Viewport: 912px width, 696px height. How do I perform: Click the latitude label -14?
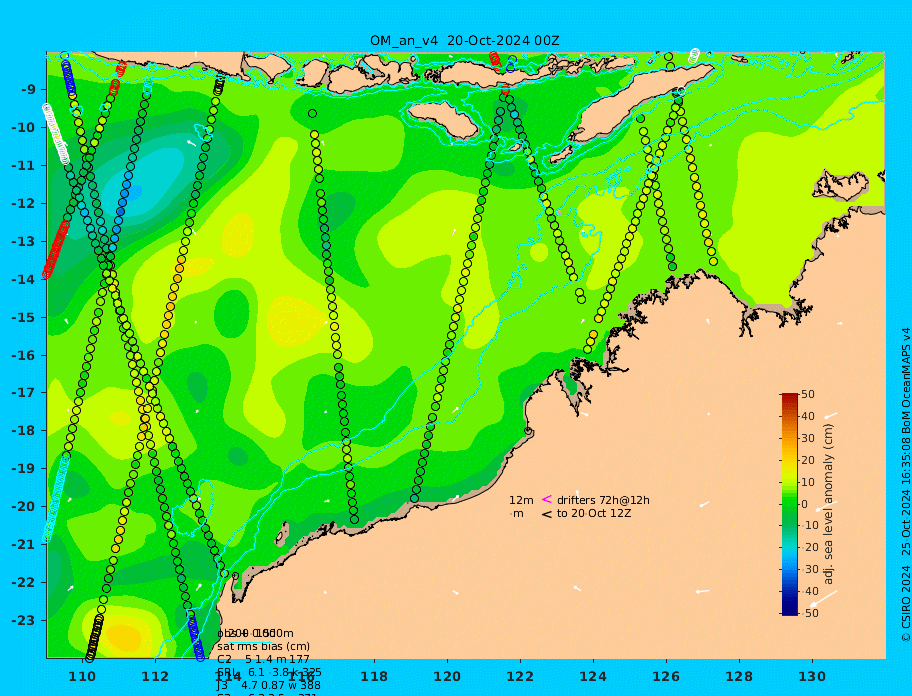pos(24,280)
